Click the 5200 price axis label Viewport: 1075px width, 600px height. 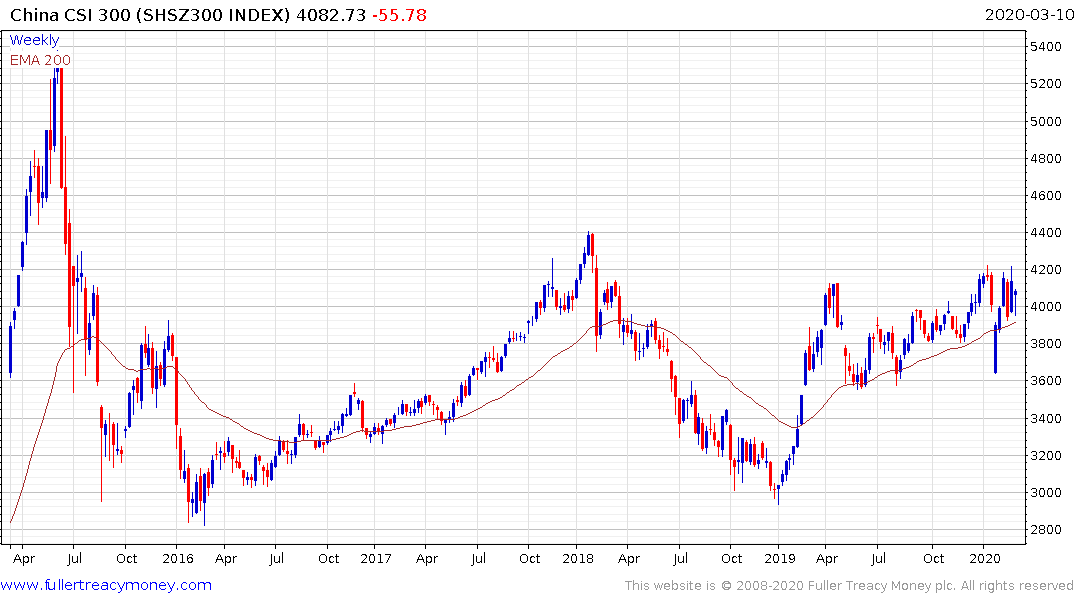click(x=1046, y=84)
